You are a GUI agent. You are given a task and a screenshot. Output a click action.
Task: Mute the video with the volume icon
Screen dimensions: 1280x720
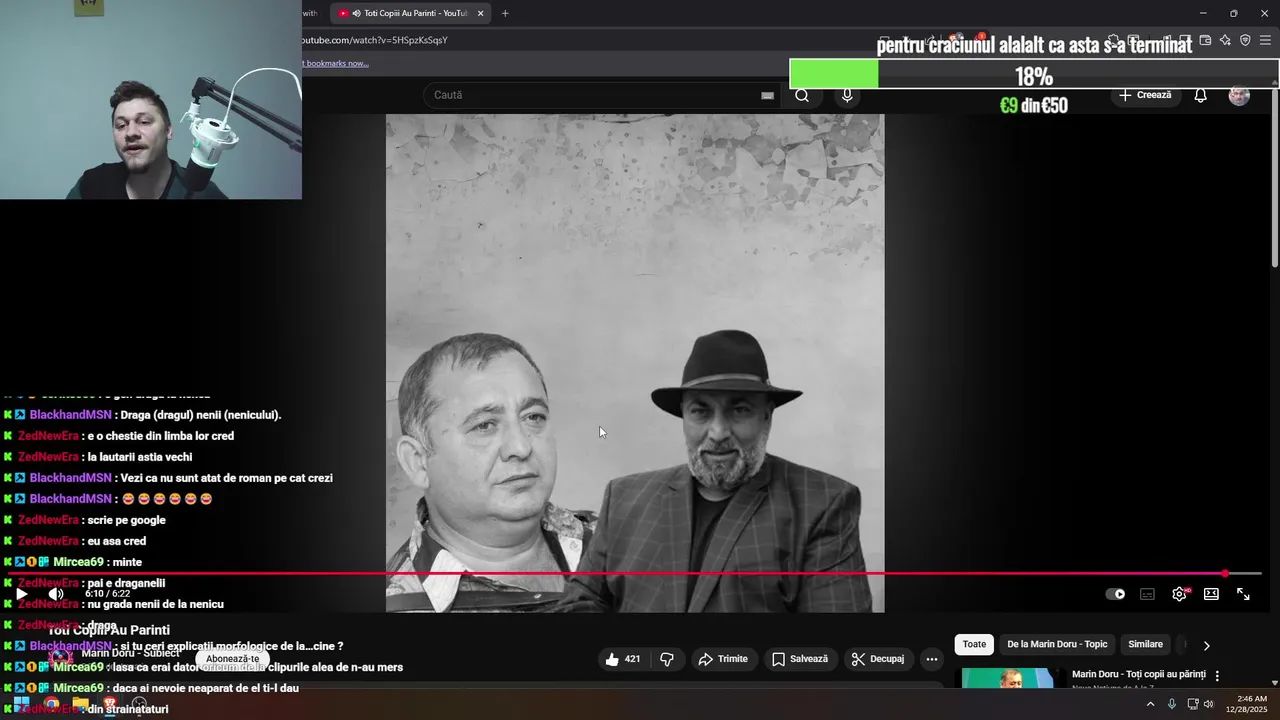click(56, 594)
